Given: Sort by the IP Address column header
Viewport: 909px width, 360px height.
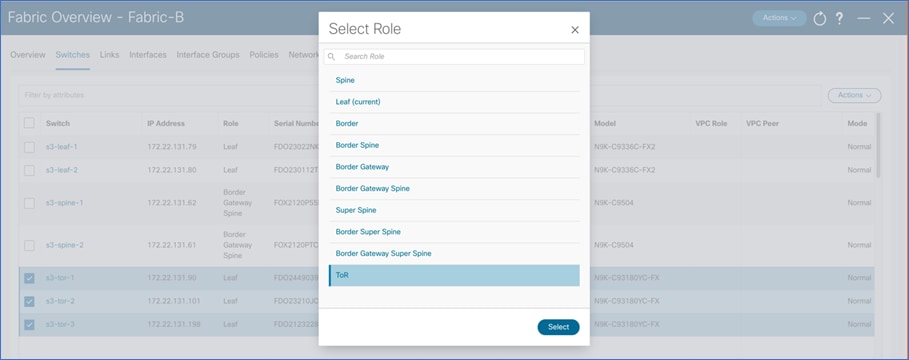Looking at the screenshot, I should (x=166, y=123).
